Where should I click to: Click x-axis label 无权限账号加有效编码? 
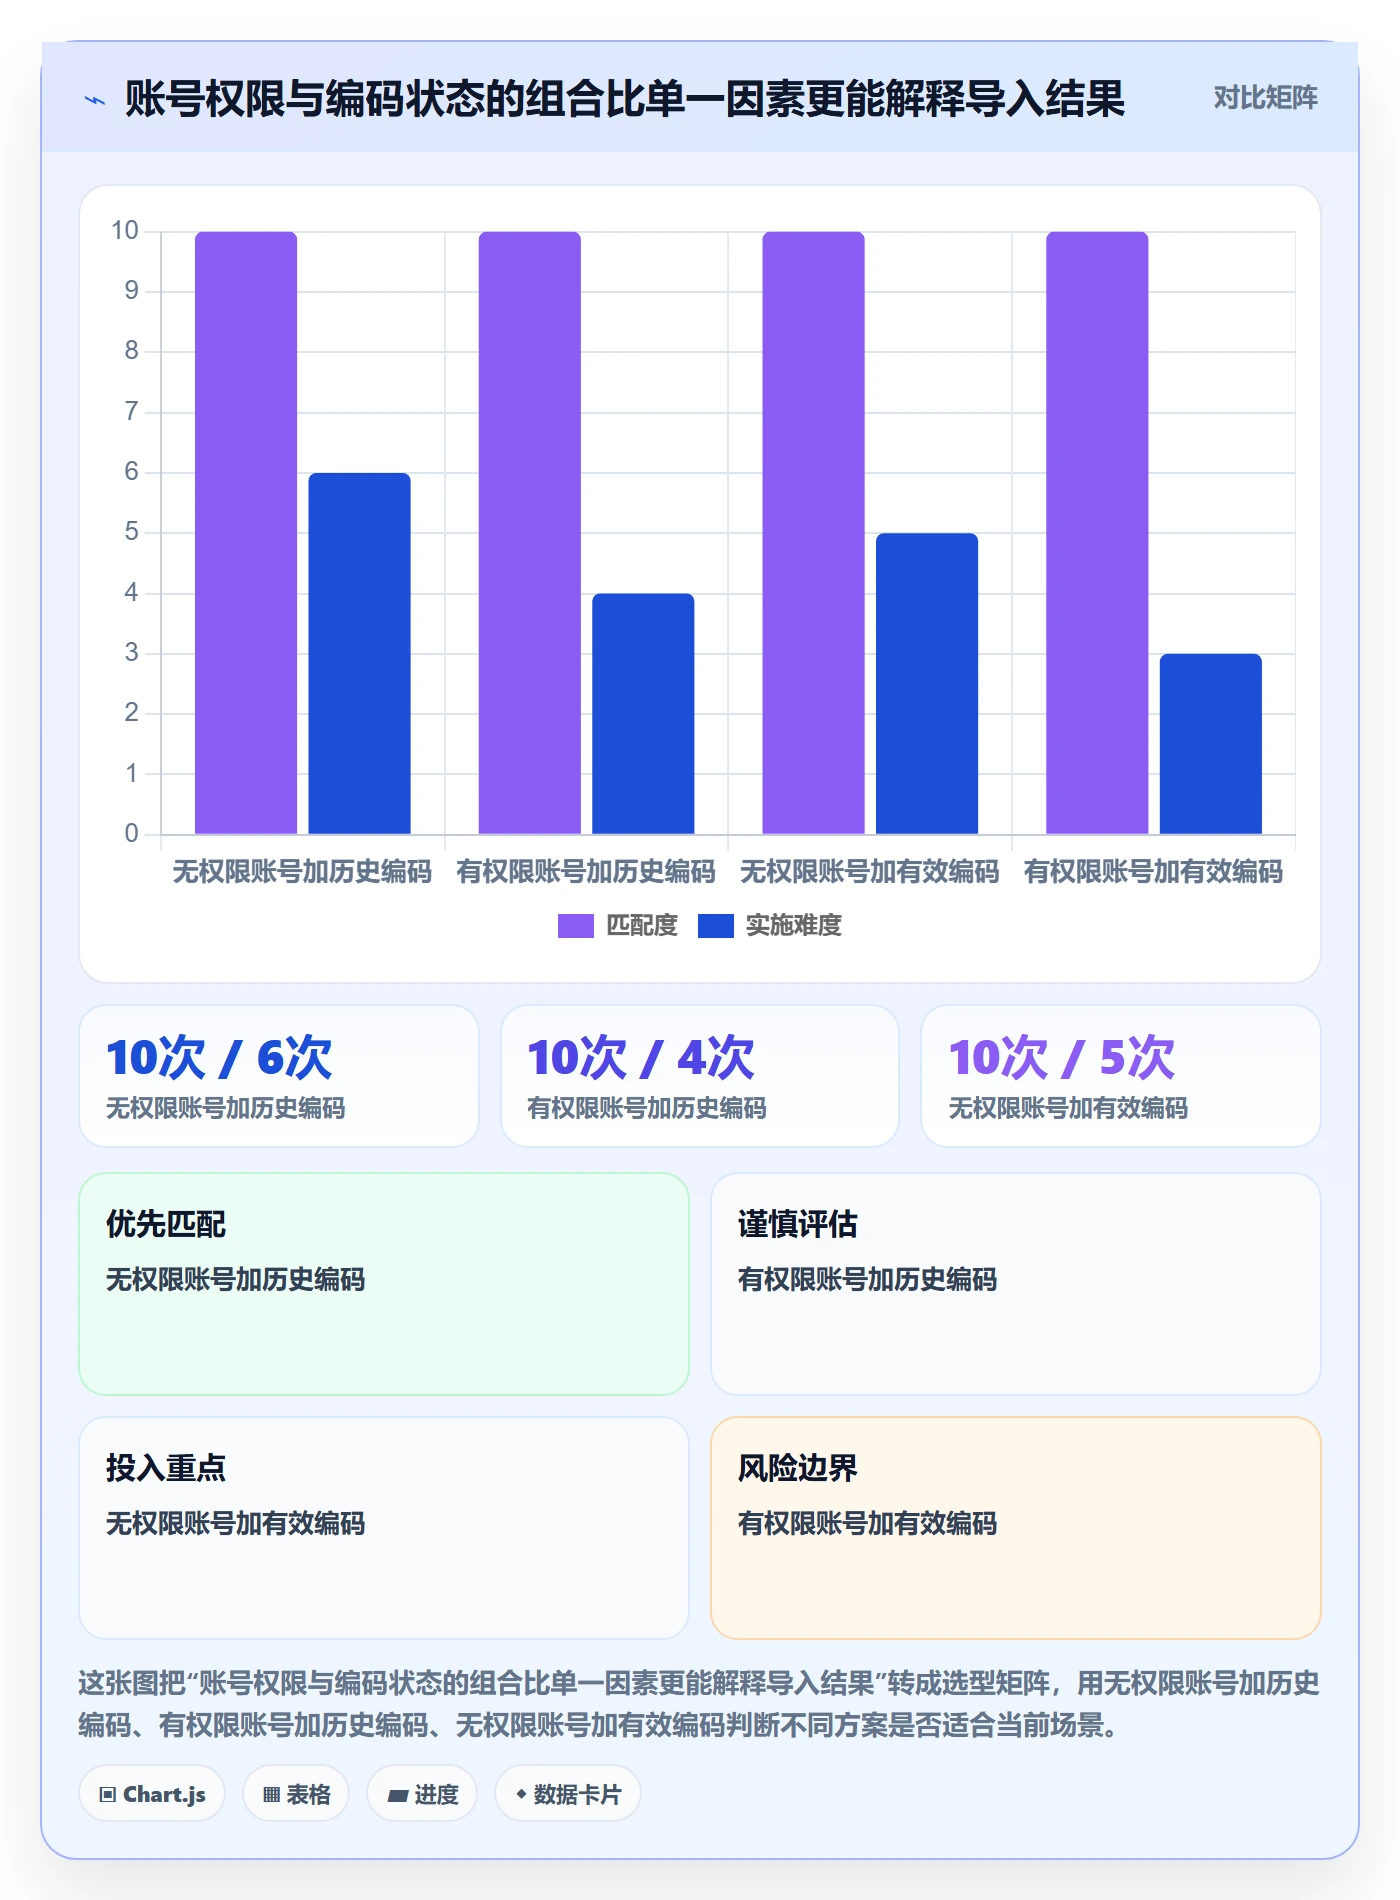[870, 872]
